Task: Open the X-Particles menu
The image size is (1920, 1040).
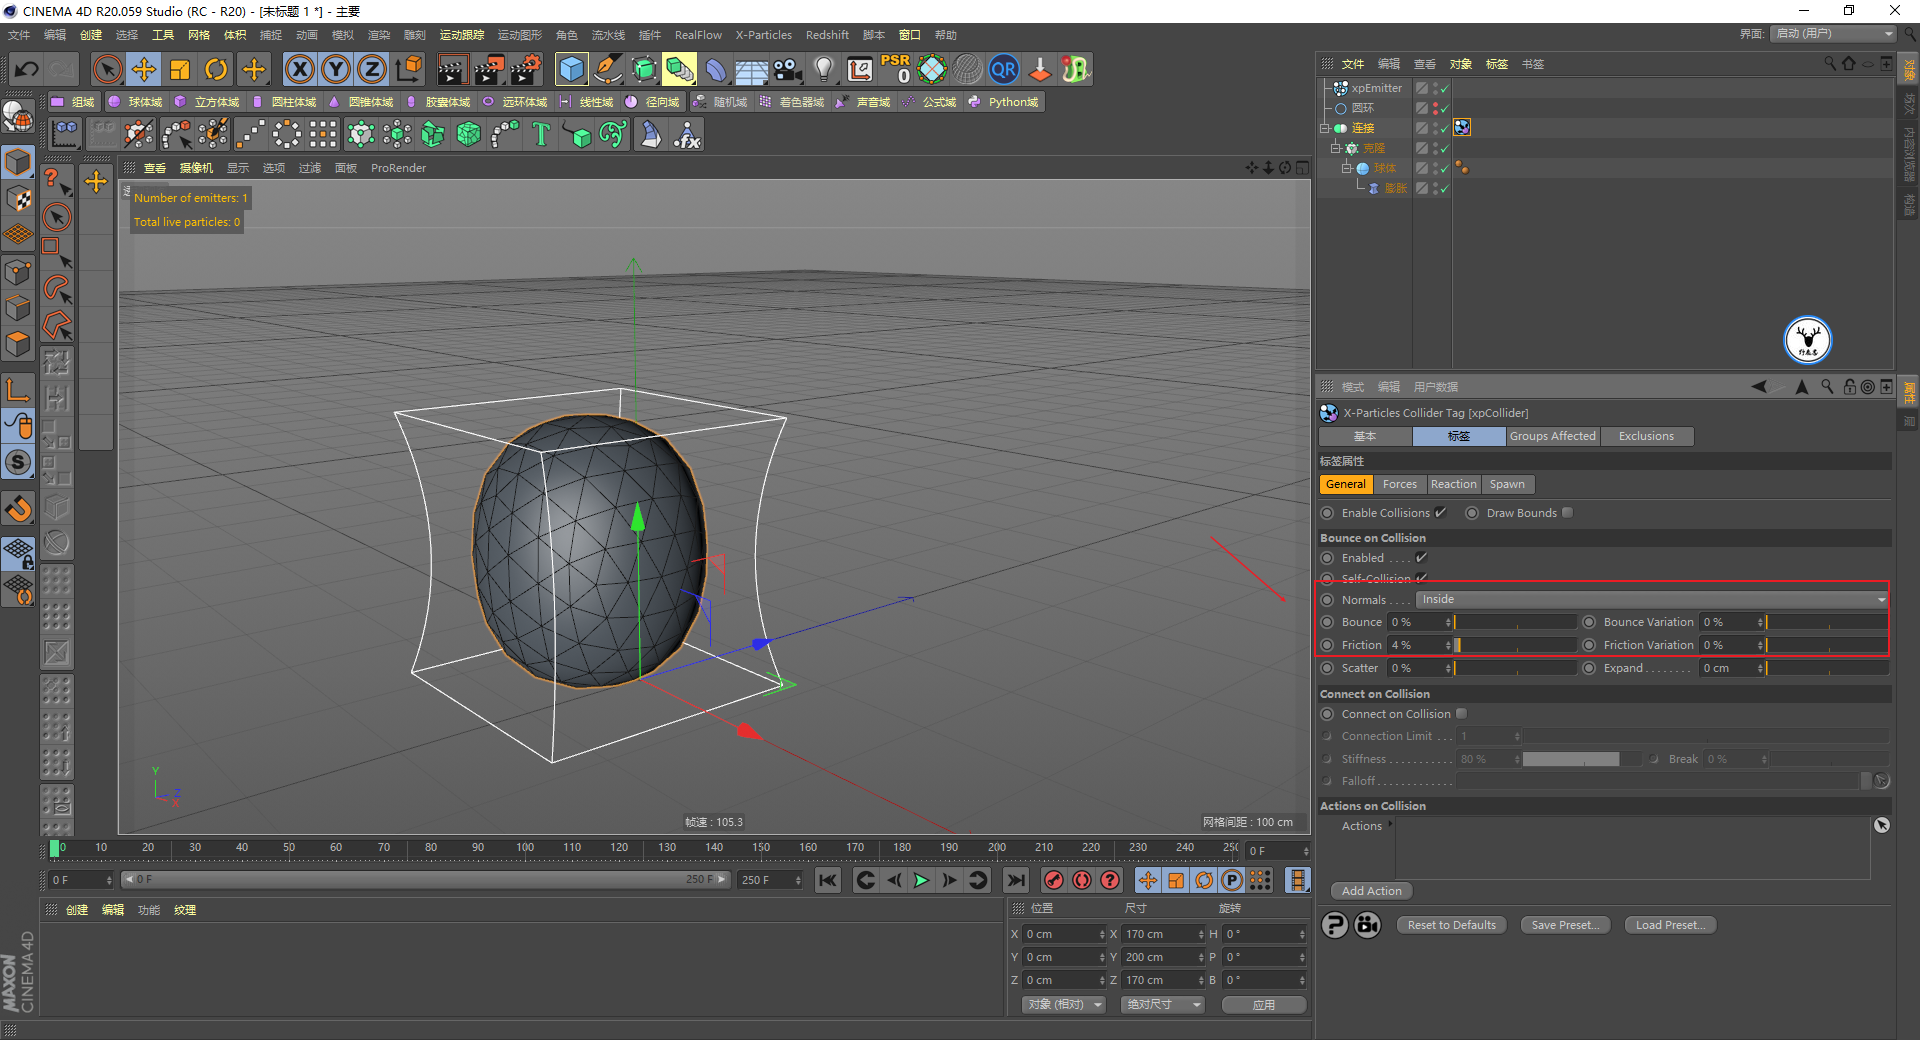Action: point(763,35)
